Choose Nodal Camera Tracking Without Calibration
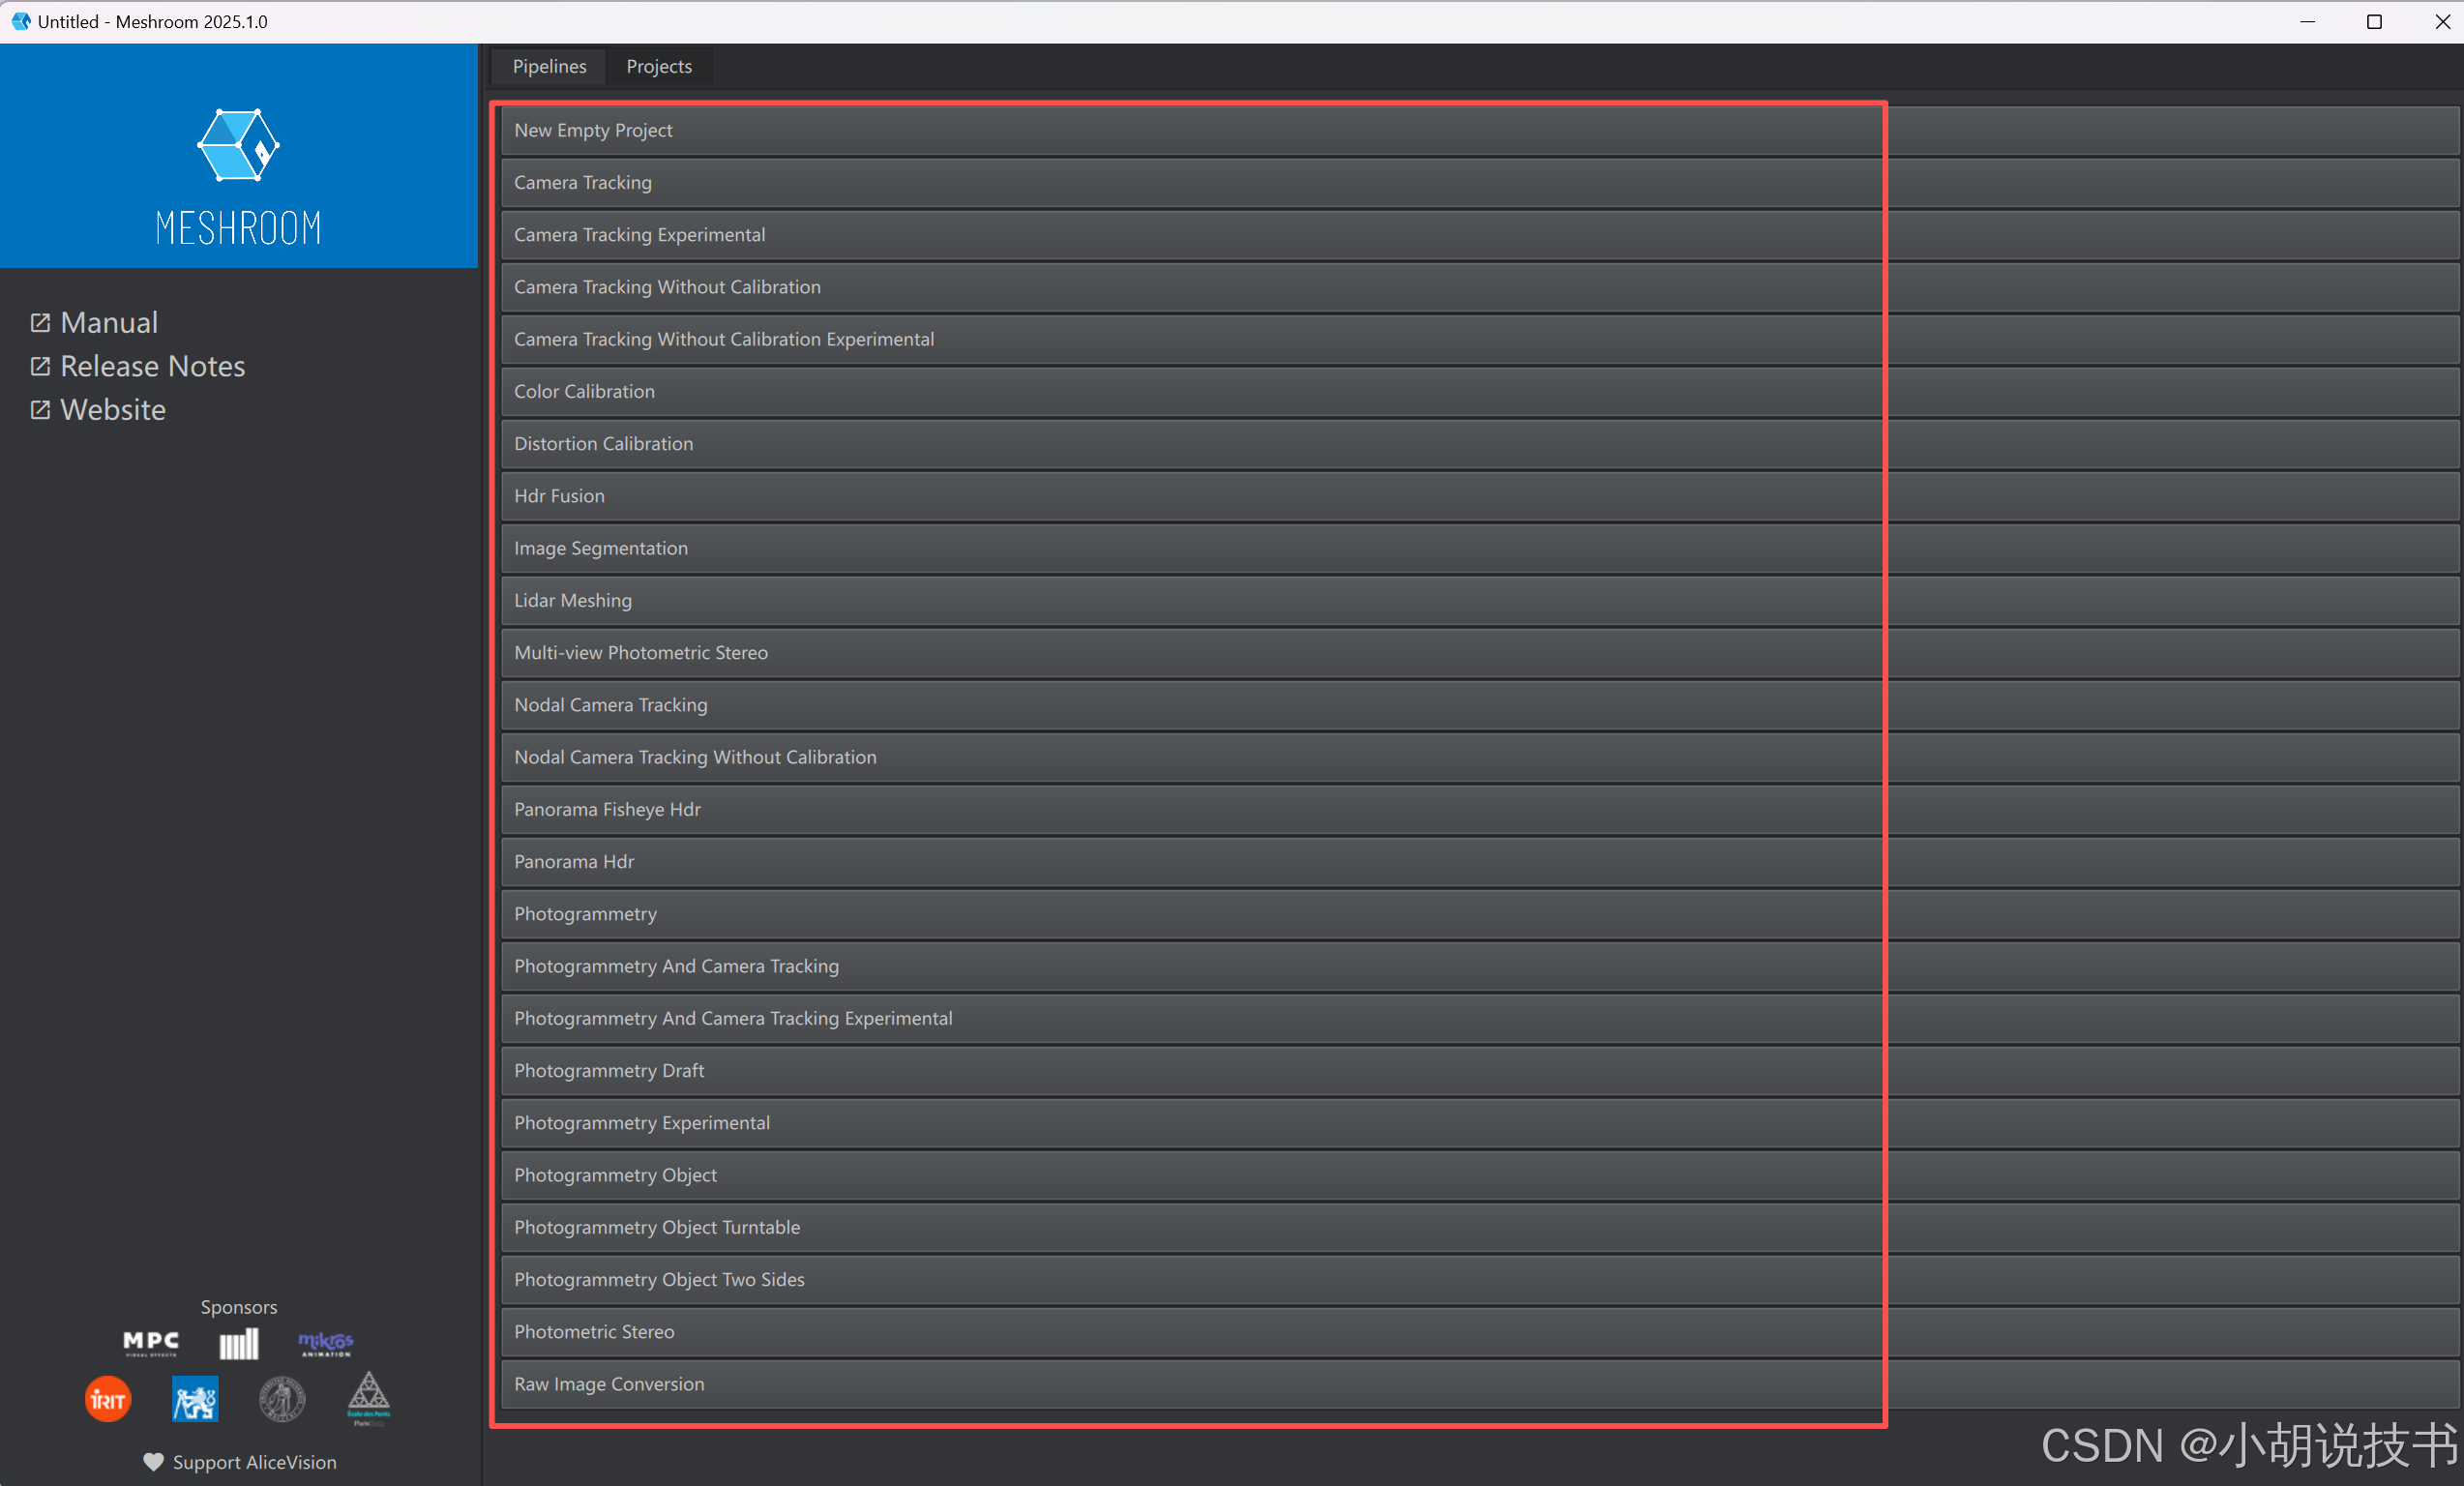Image resolution: width=2464 pixels, height=1486 pixels. [x=1479, y=757]
